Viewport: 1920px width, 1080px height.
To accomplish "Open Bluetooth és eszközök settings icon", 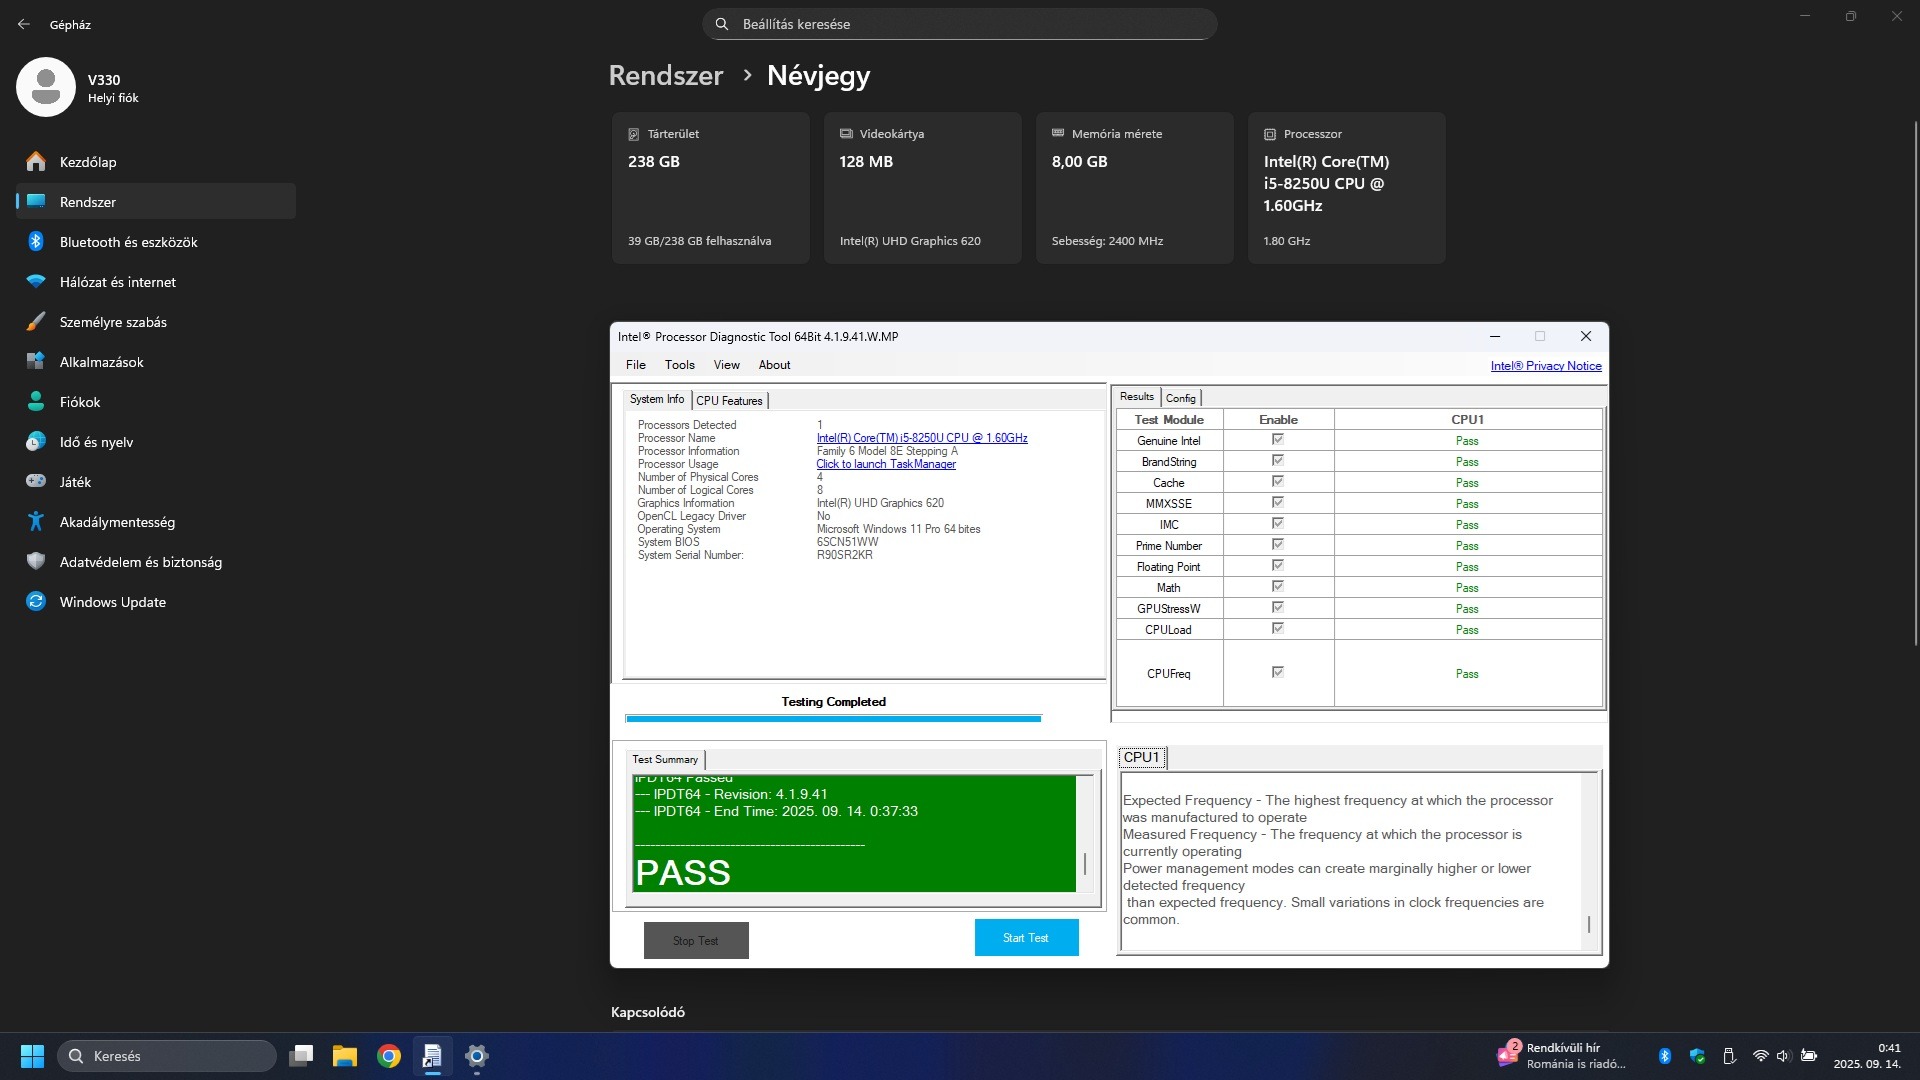I will 36,242.
